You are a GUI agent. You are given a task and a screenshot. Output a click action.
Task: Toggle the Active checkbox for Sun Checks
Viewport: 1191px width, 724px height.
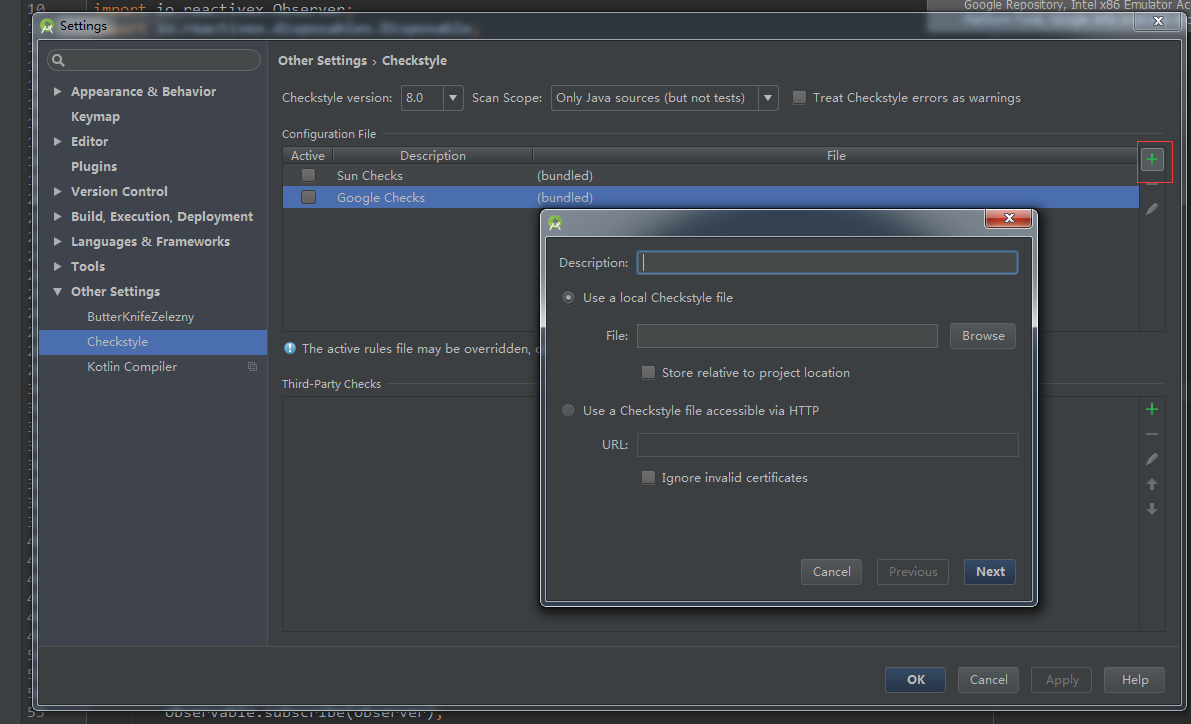[308, 175]
